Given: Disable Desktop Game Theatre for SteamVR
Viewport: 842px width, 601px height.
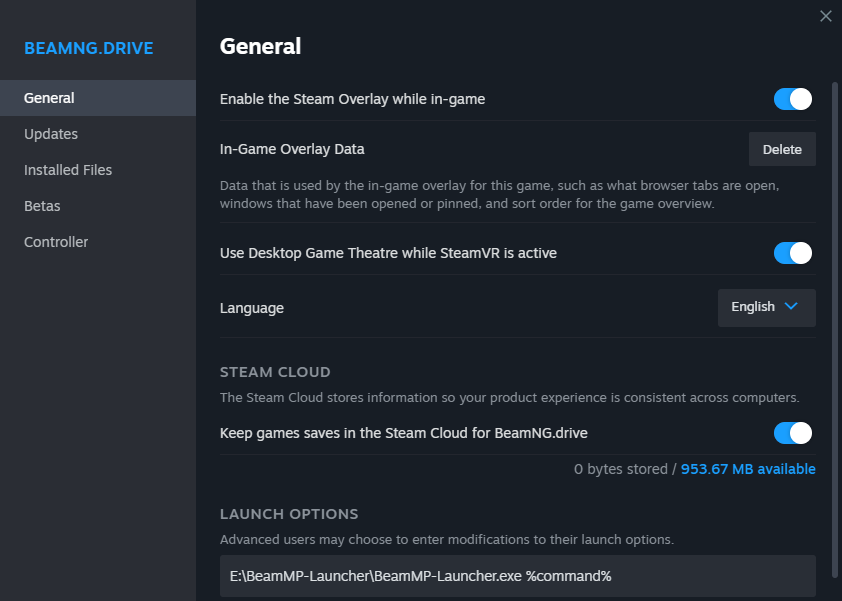Looking at the screenshot, I should (793, 253).
